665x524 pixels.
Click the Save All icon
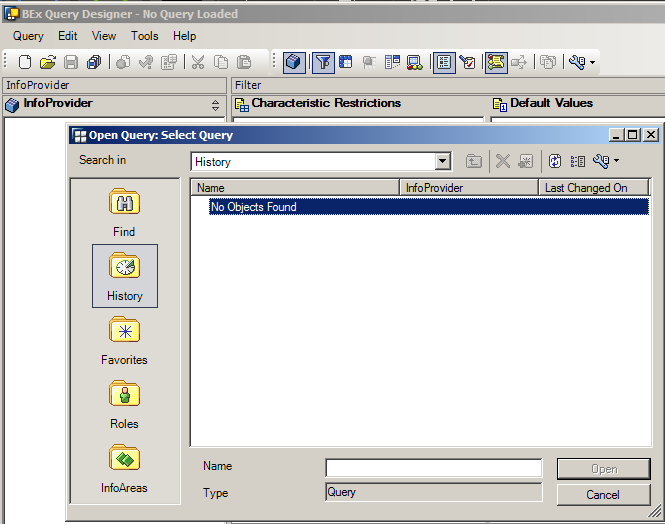pyautogui.click(x=94, y=62)
